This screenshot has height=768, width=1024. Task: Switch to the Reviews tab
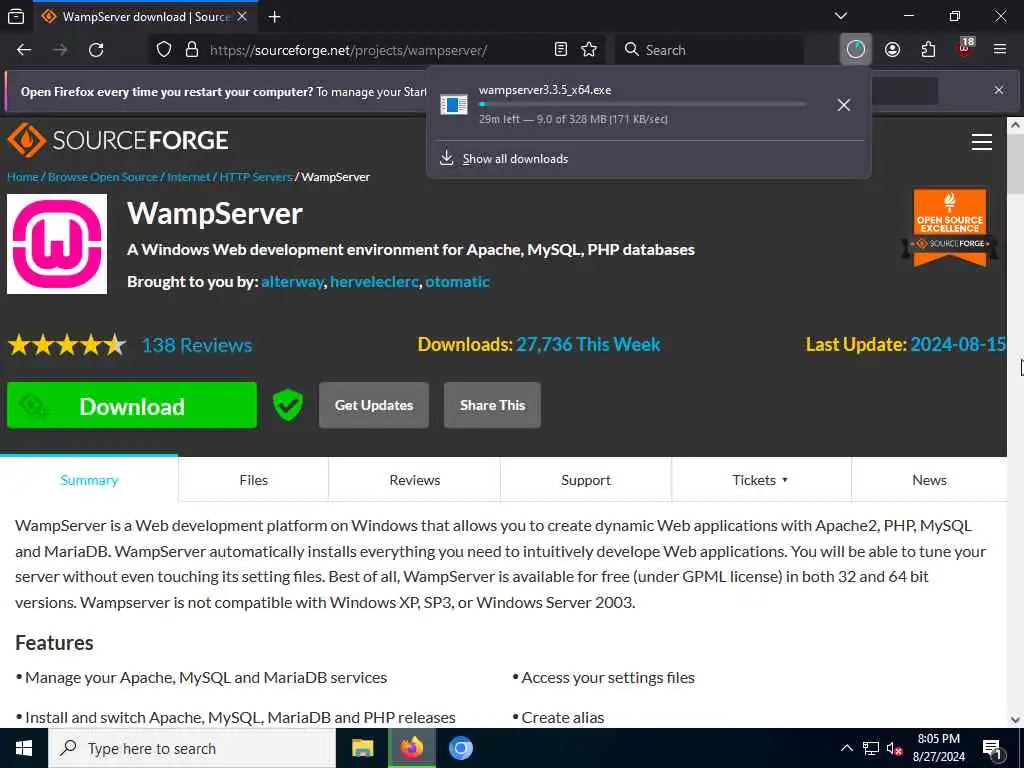coord(415,480)
